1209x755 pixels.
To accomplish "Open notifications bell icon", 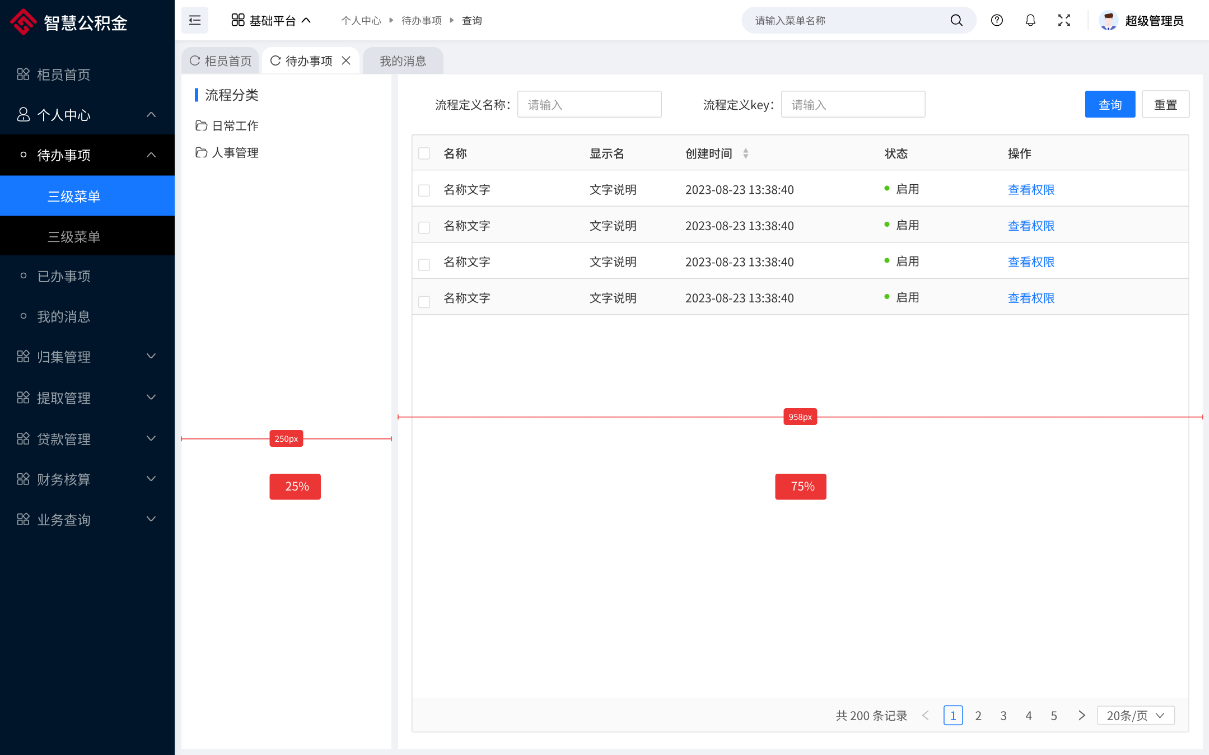I will 1030,20.
